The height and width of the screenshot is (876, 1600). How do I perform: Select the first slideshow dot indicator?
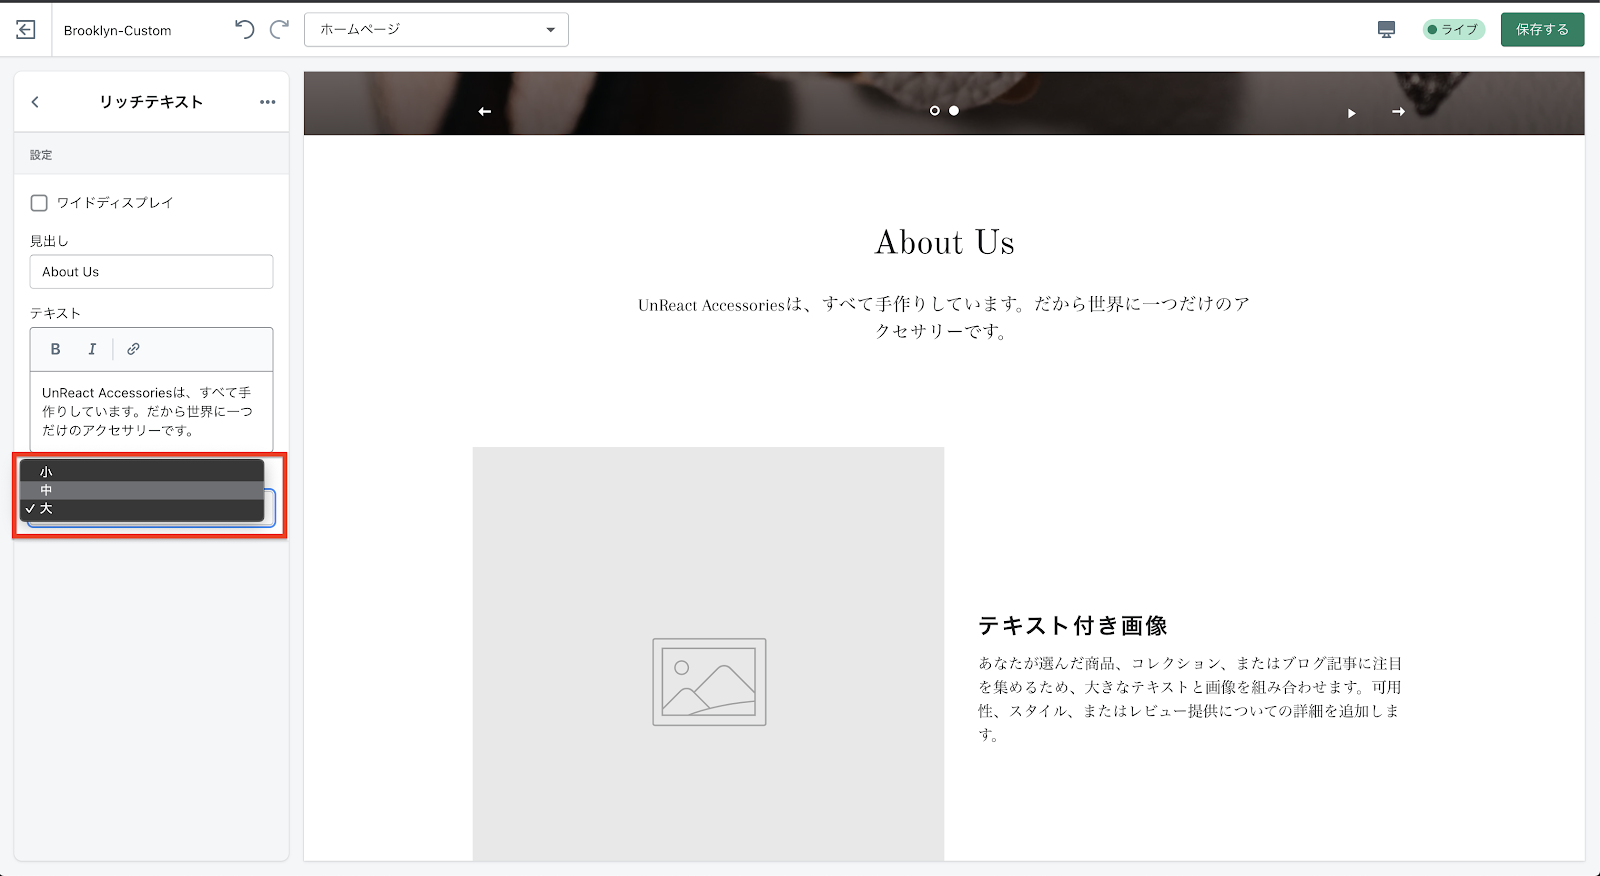tap(935, 111)
